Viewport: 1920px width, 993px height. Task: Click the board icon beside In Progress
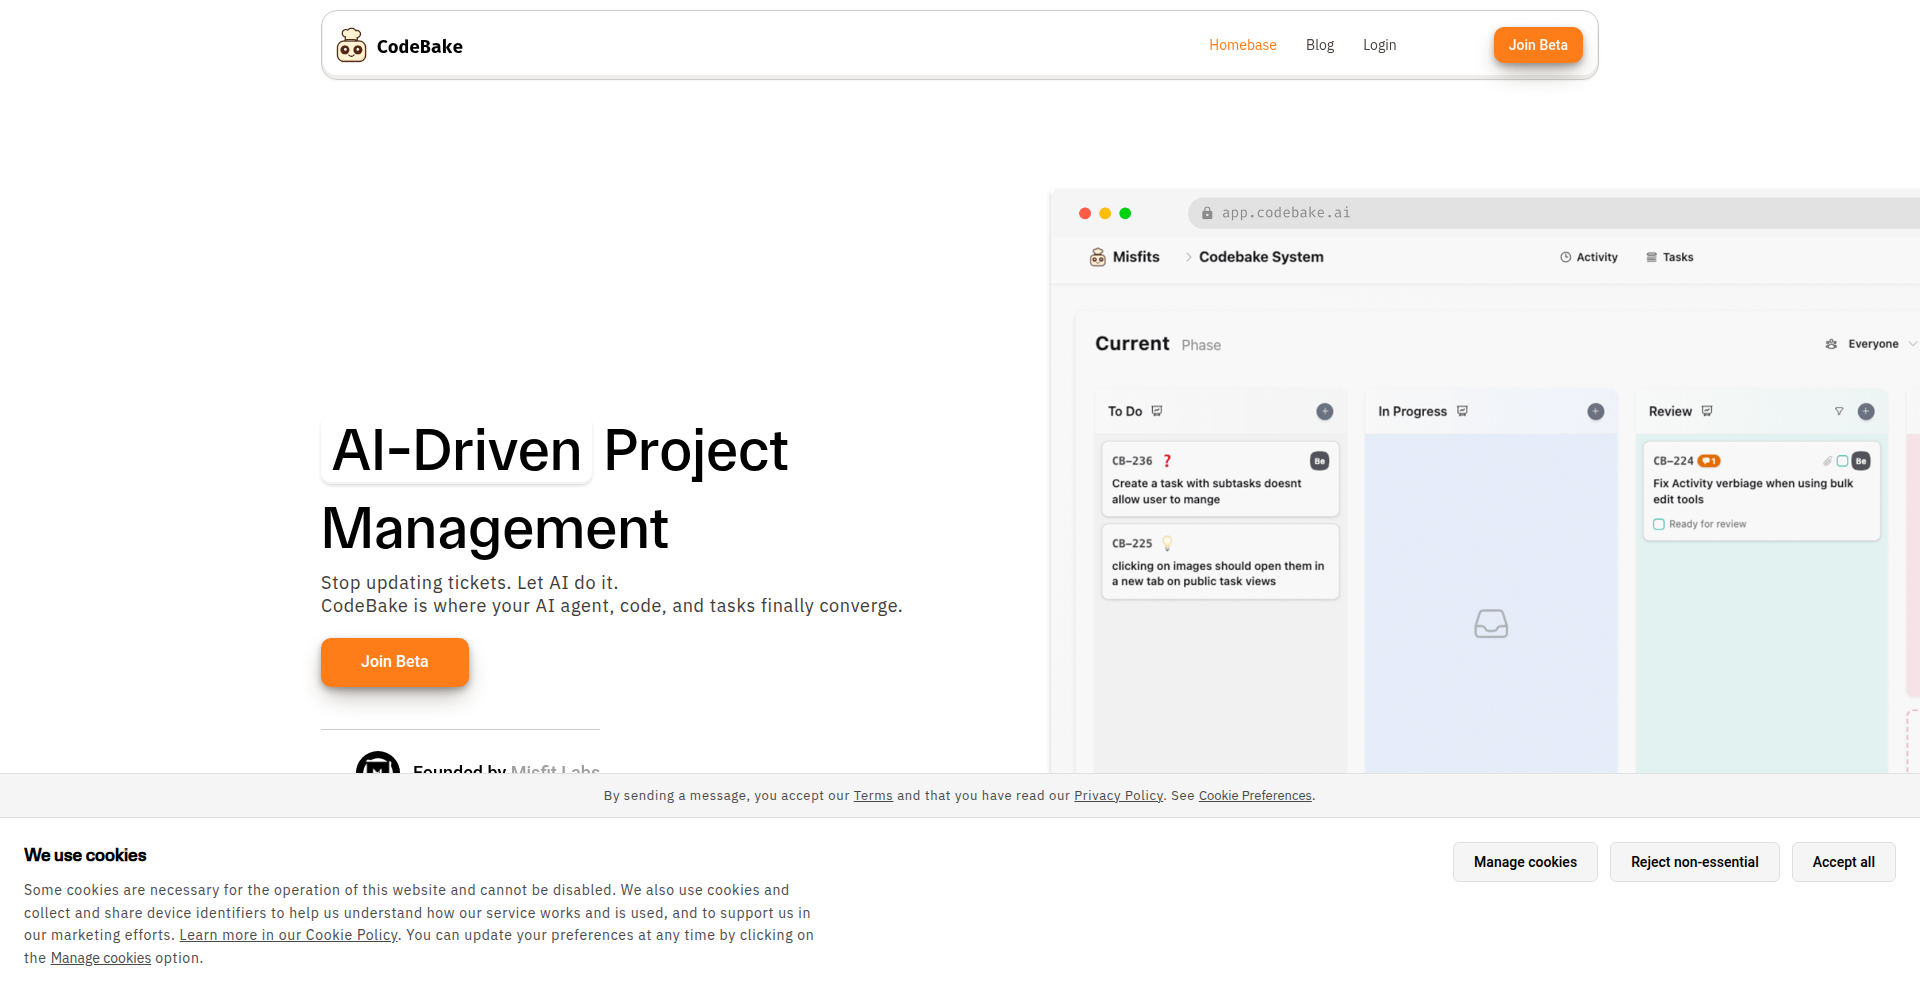[x=1462, y=411]
